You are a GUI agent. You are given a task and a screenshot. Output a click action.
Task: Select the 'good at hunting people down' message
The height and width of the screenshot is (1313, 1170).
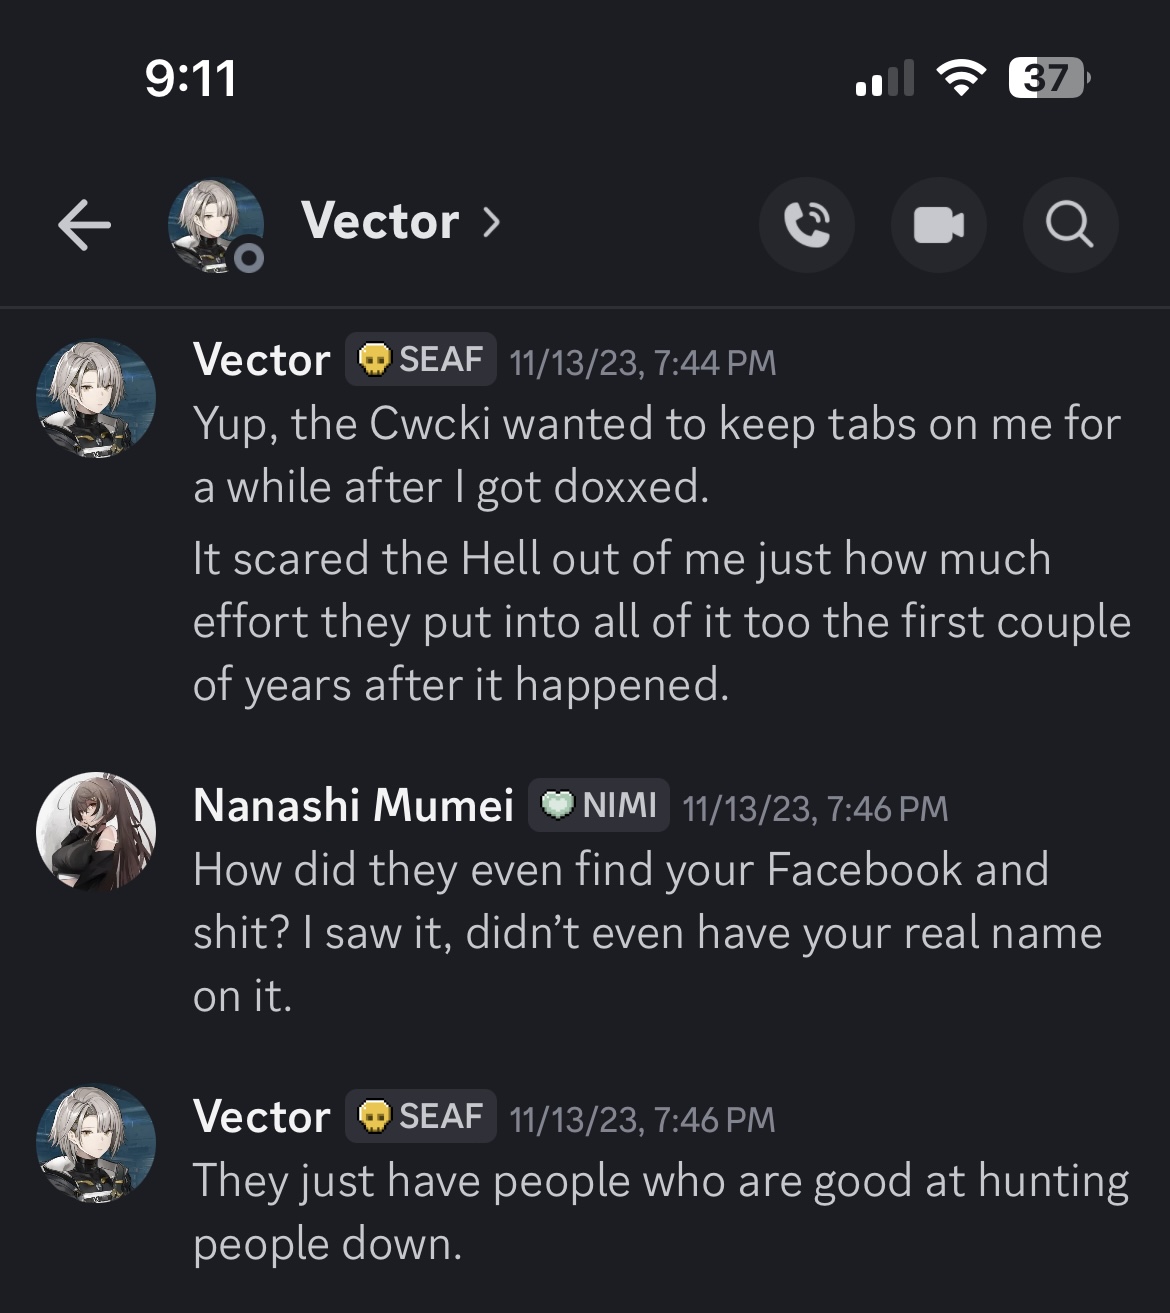(x=661, y=1212)
